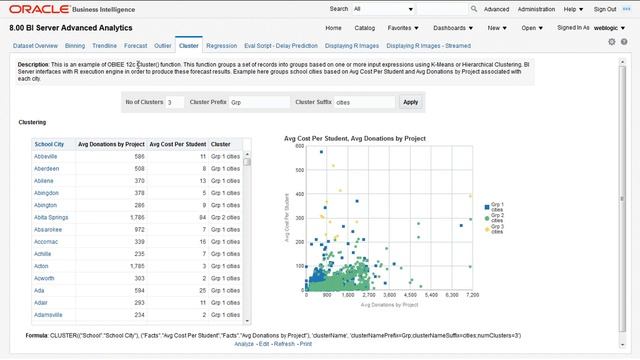Open the search scope All dropdown
640x360 pixels.
383,9
